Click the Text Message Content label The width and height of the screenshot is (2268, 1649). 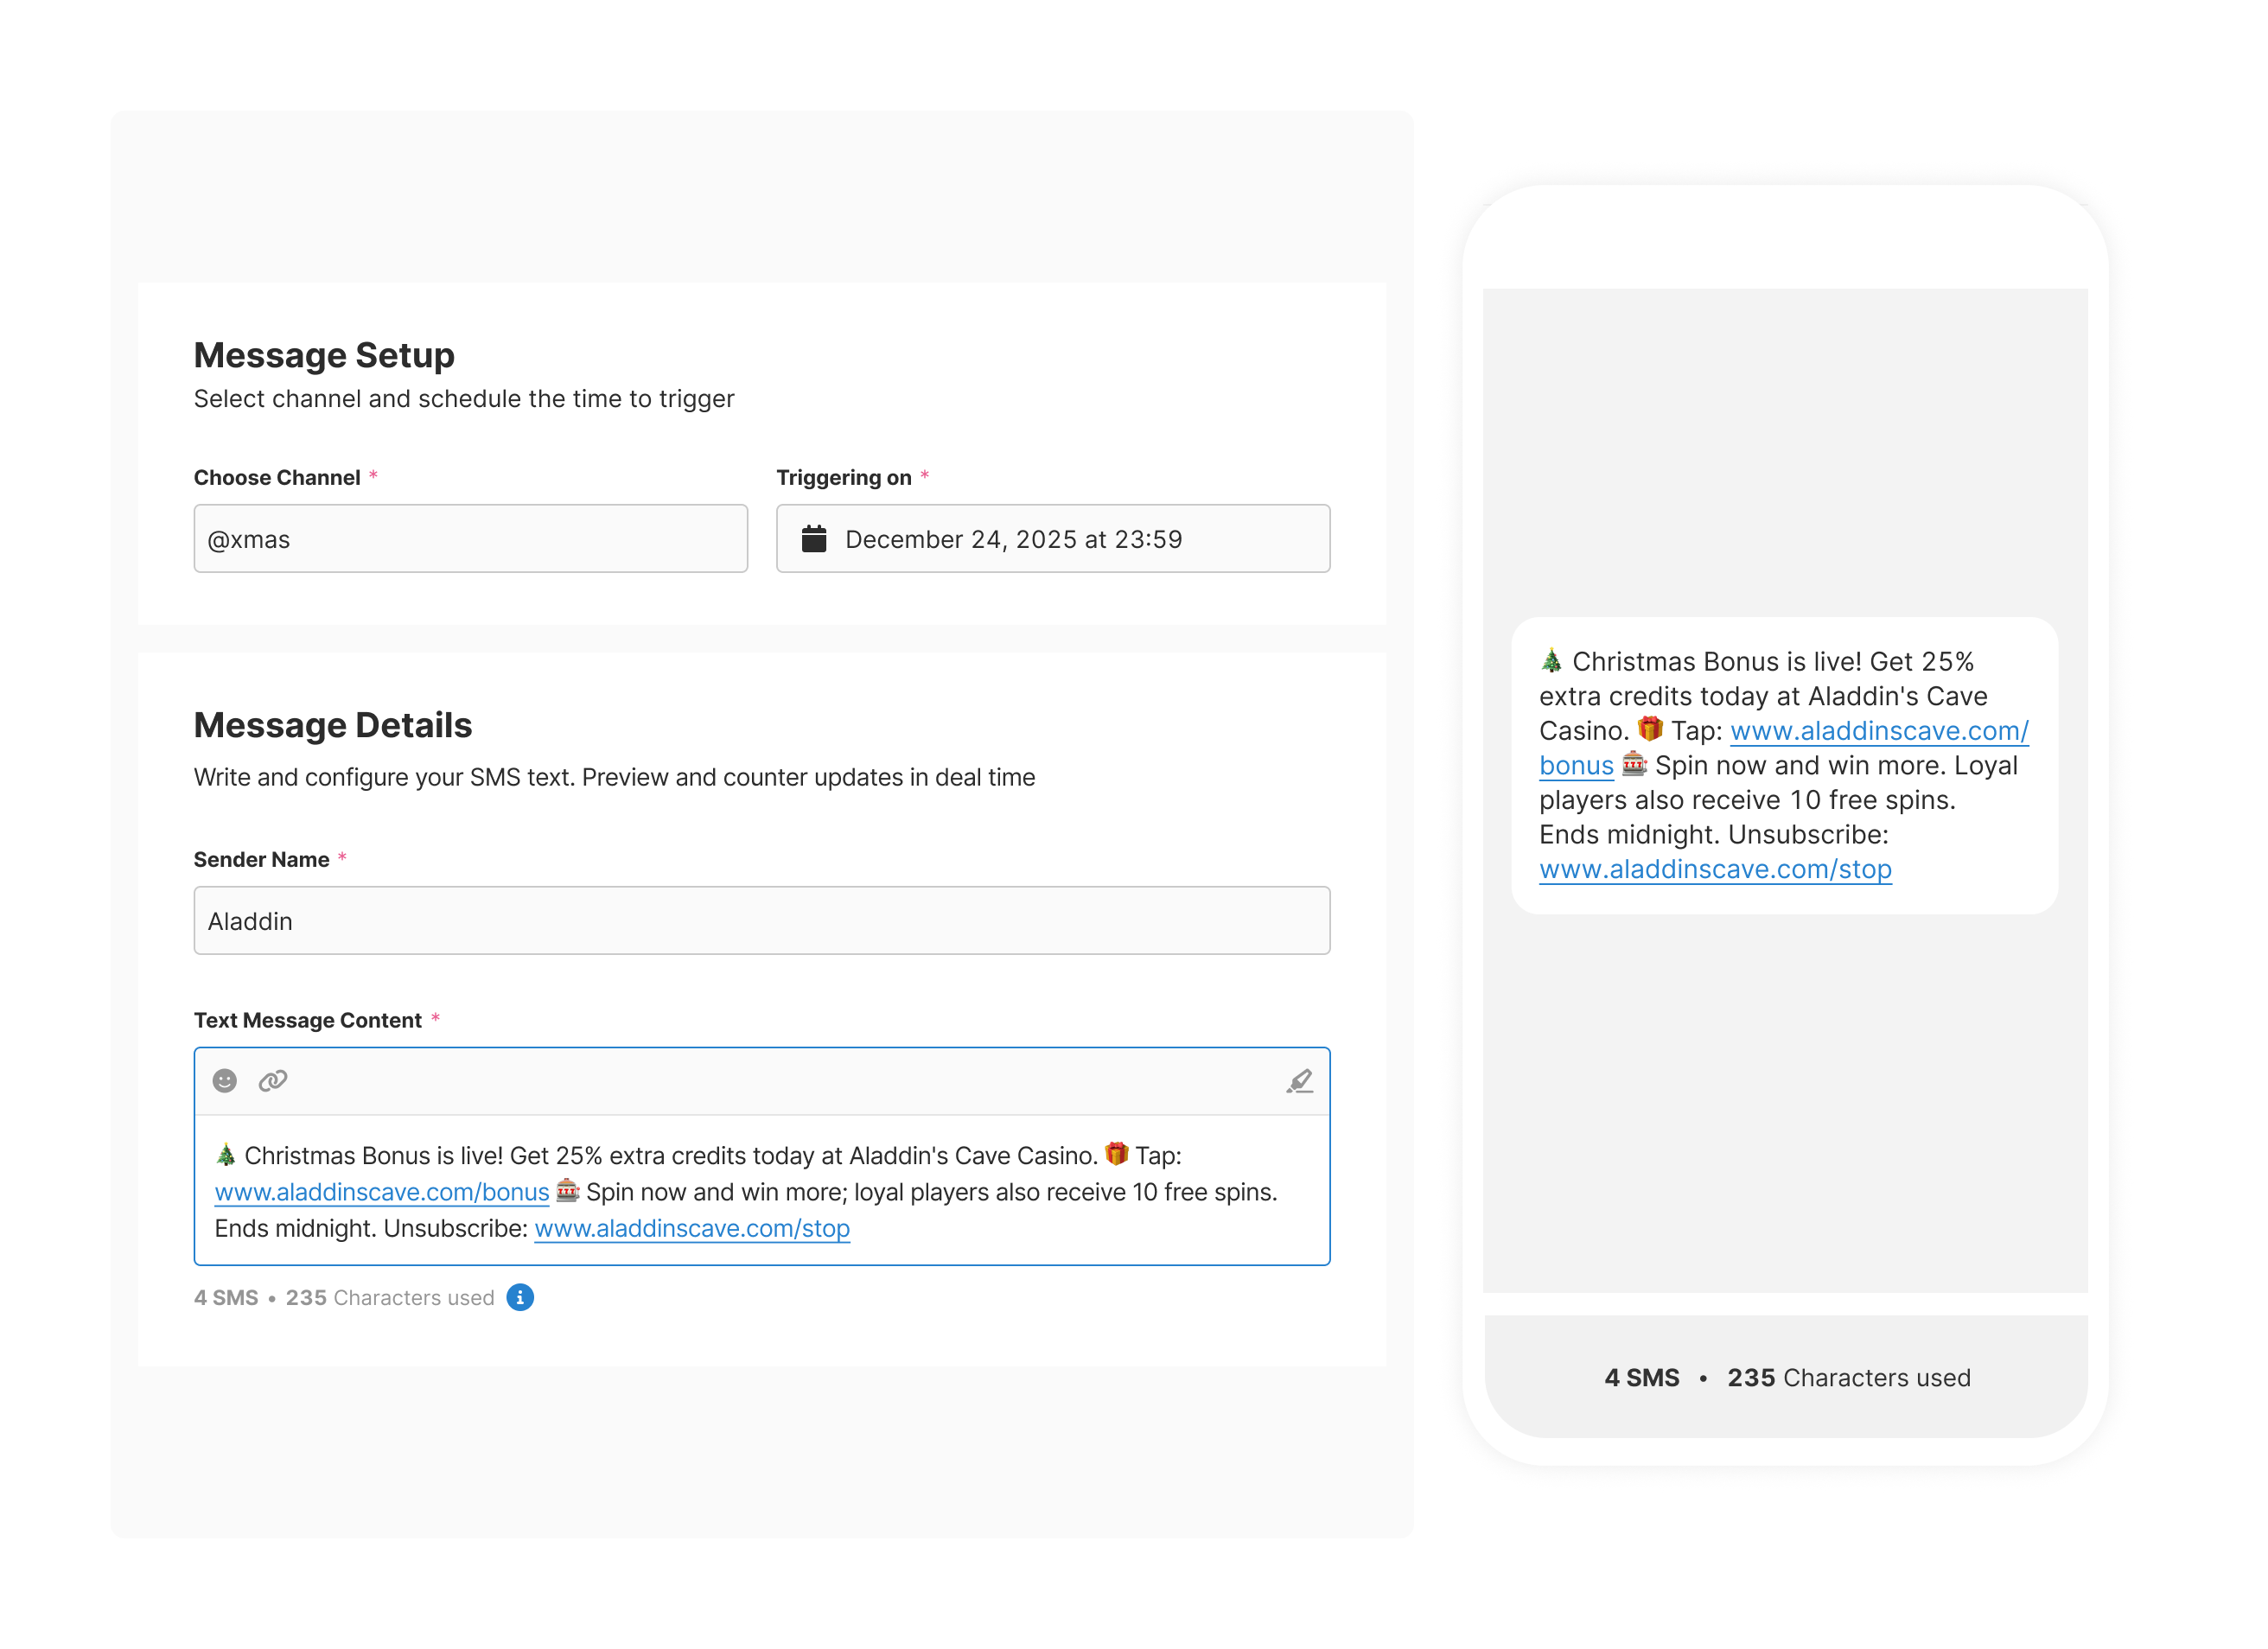(311, 1020)
